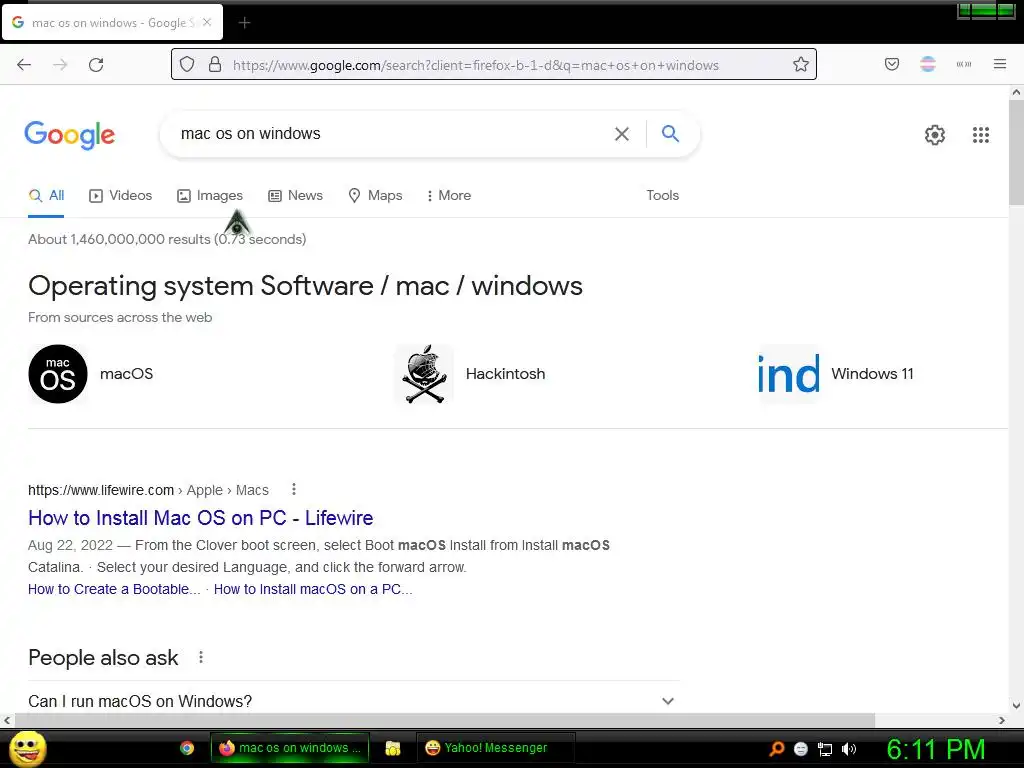Screen dimensions: 1024x768
Task: Open the taskbar file folder icon
Action: point(392,748)
